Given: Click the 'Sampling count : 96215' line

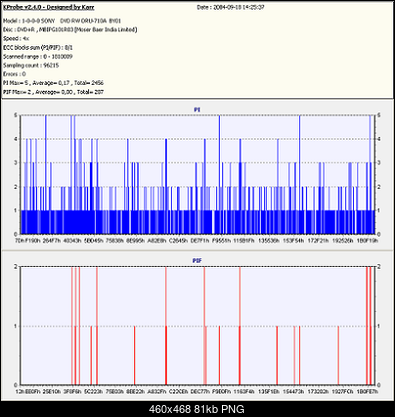Looking at the screenshot, I should (x=31, y=65).
